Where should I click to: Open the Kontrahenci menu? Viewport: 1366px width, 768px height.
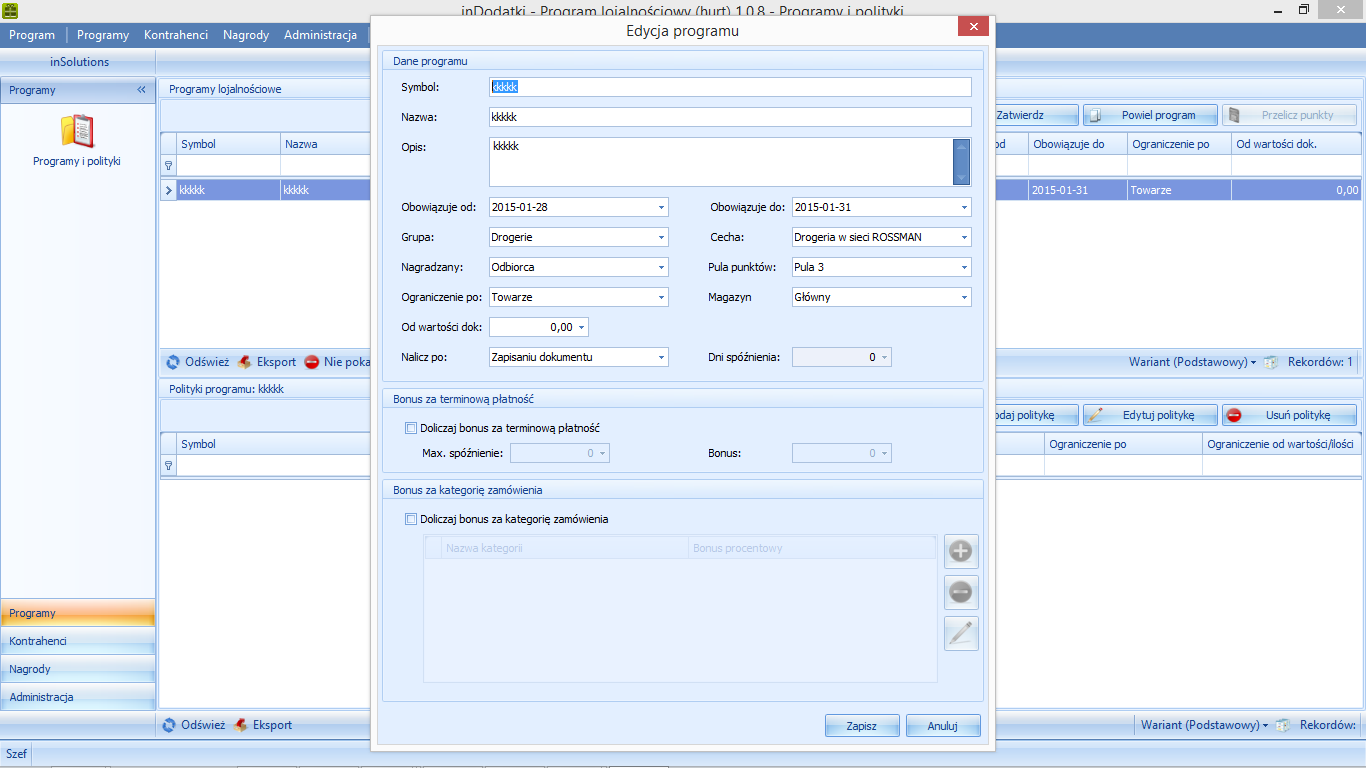[176, 35]
